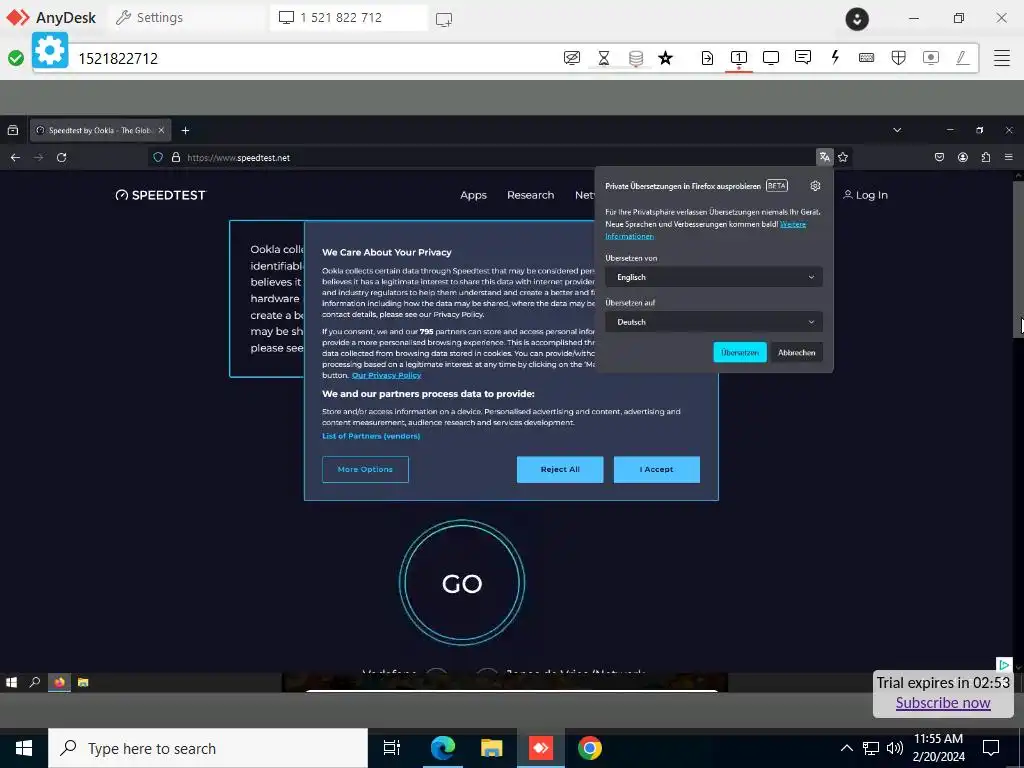The height and width of the screenshot is (768, 1024).
Task: Close the Speedtest Firefox tab
Action: (161, 131)
